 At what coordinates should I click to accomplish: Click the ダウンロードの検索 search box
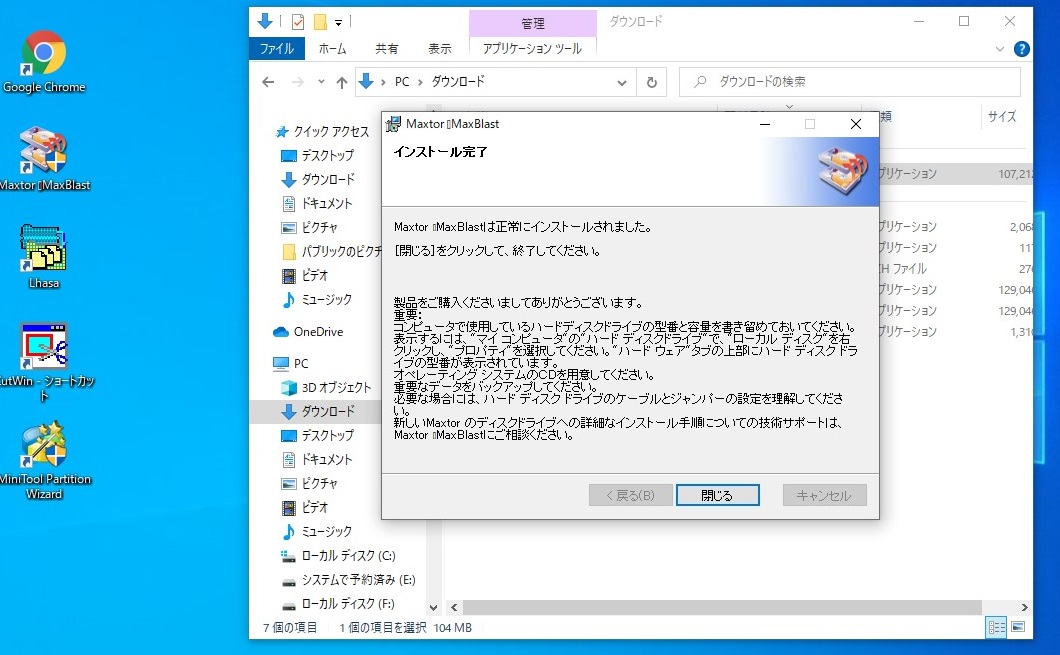(x=850, y=82)
